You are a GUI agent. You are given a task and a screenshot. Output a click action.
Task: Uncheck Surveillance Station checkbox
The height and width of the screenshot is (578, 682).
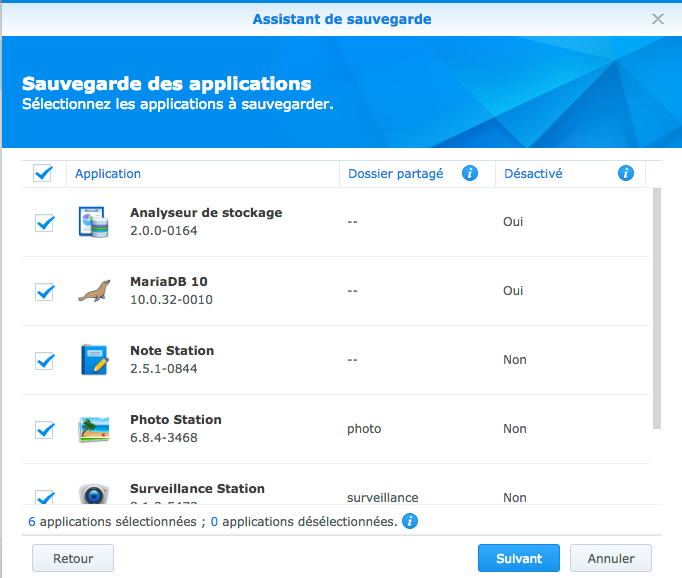click(x=44, y=497)
